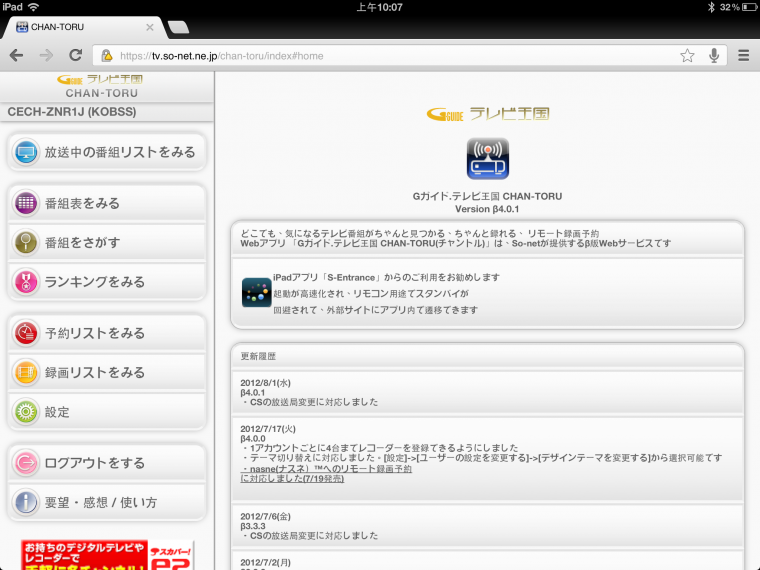760x570 pixels.
Task: Click the 2012/7/17(火) update entry
Action: pos(488,458)
